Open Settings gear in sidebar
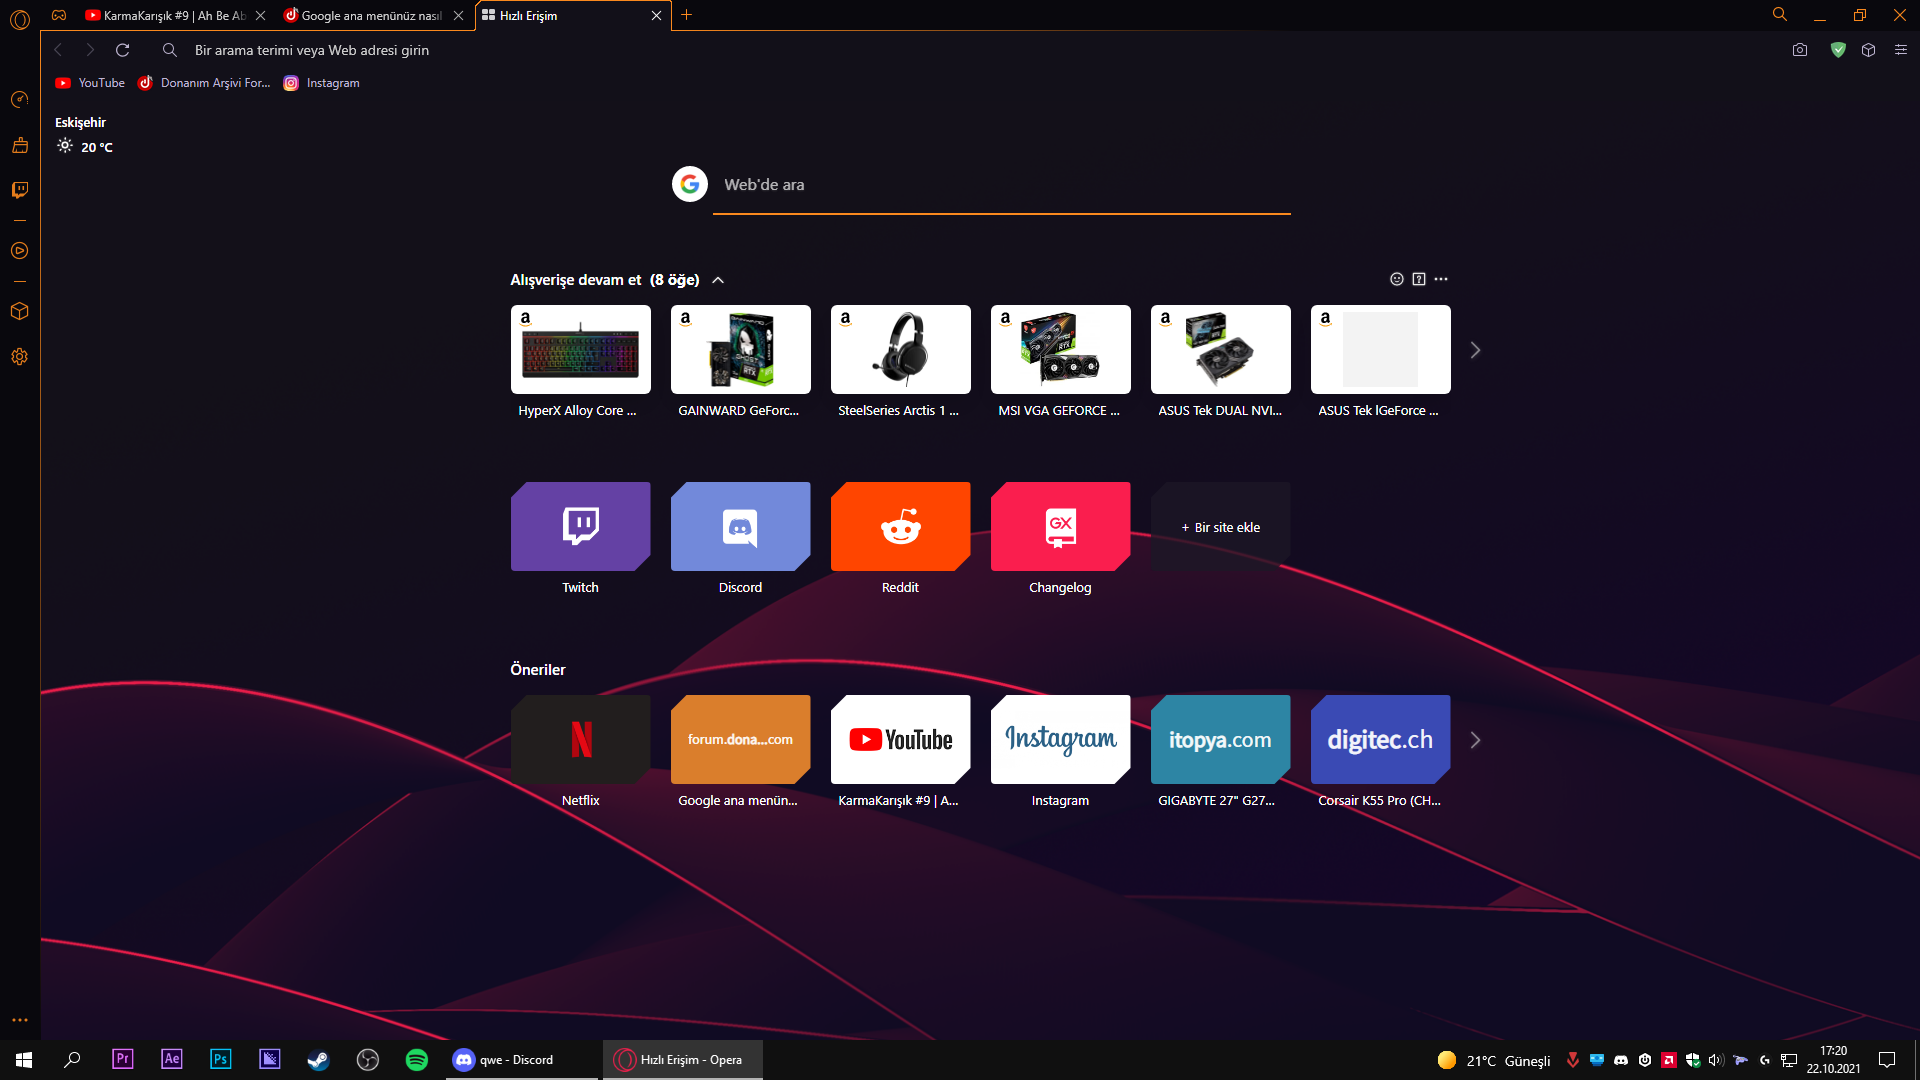This screenshot has width=1920, height=1080. tap(19, 357)
